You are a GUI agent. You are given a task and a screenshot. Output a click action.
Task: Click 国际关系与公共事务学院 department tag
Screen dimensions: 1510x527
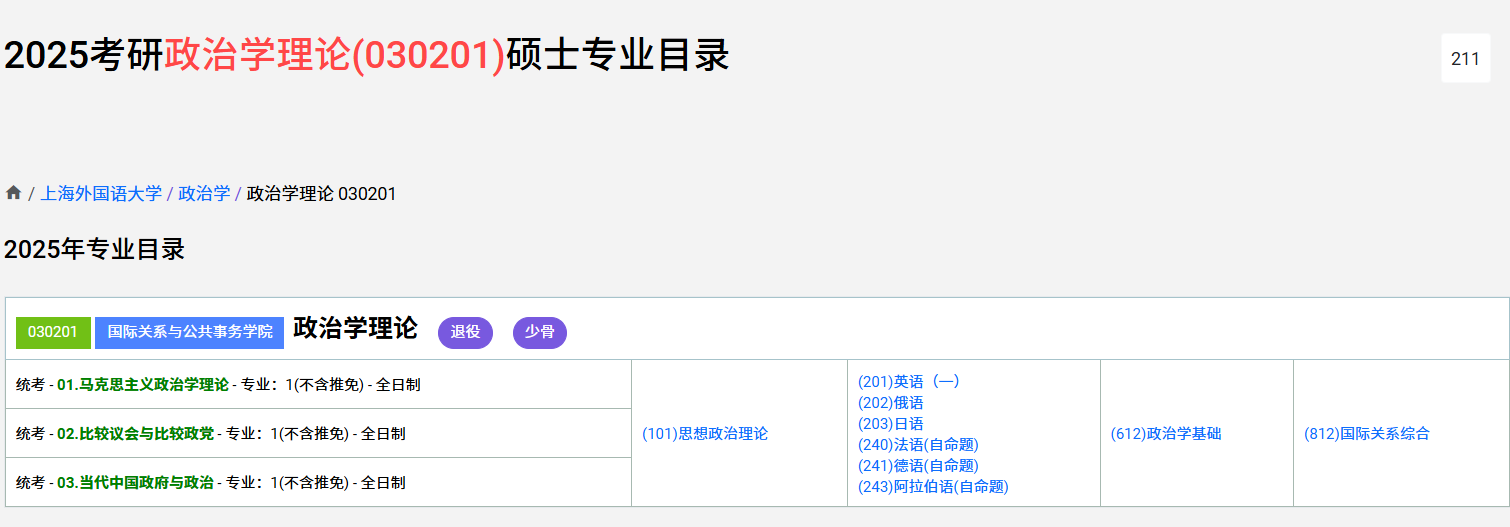coord(190,332)
